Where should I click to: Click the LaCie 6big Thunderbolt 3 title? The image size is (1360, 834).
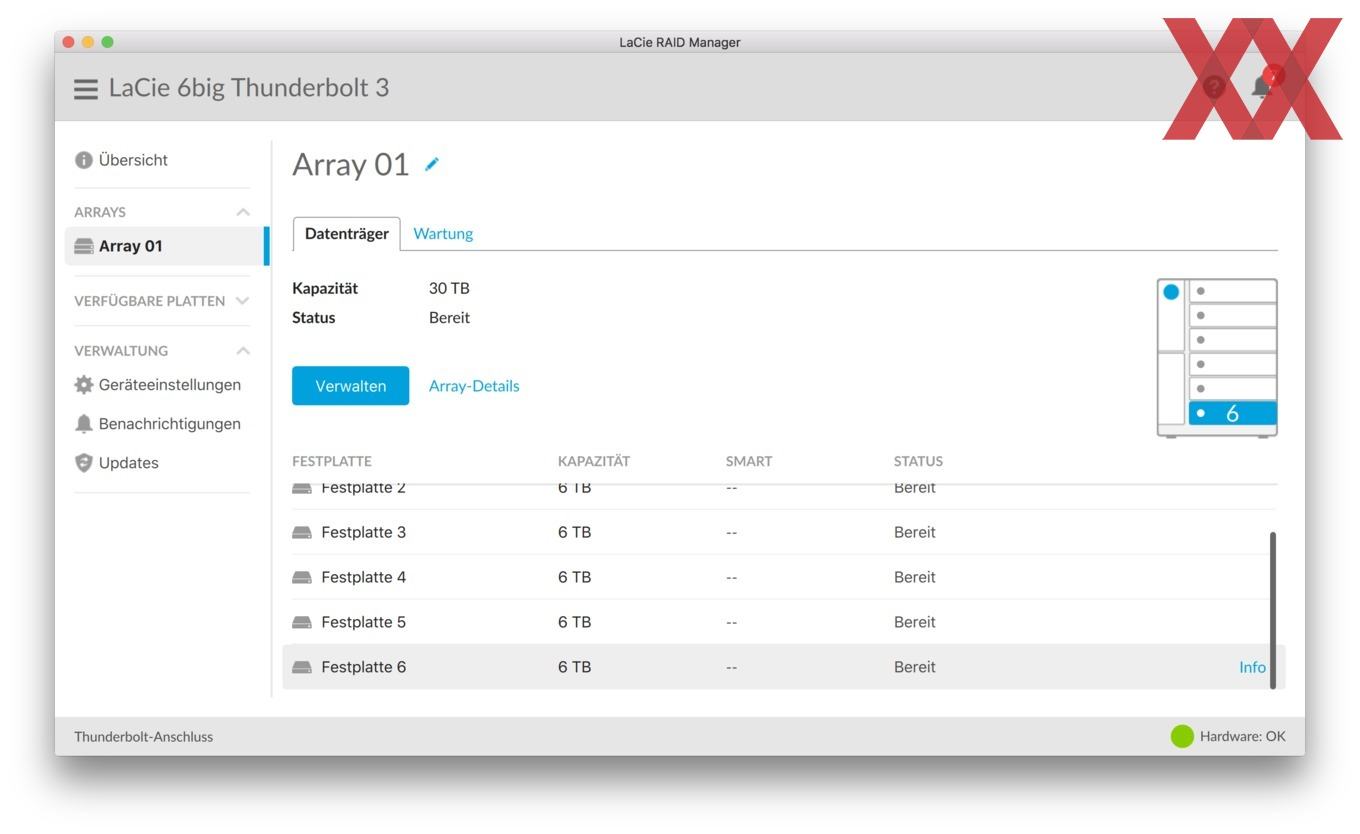249,88
